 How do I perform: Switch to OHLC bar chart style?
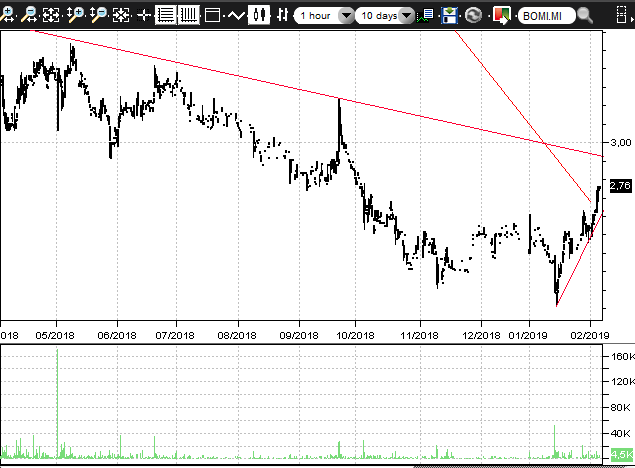282,15
